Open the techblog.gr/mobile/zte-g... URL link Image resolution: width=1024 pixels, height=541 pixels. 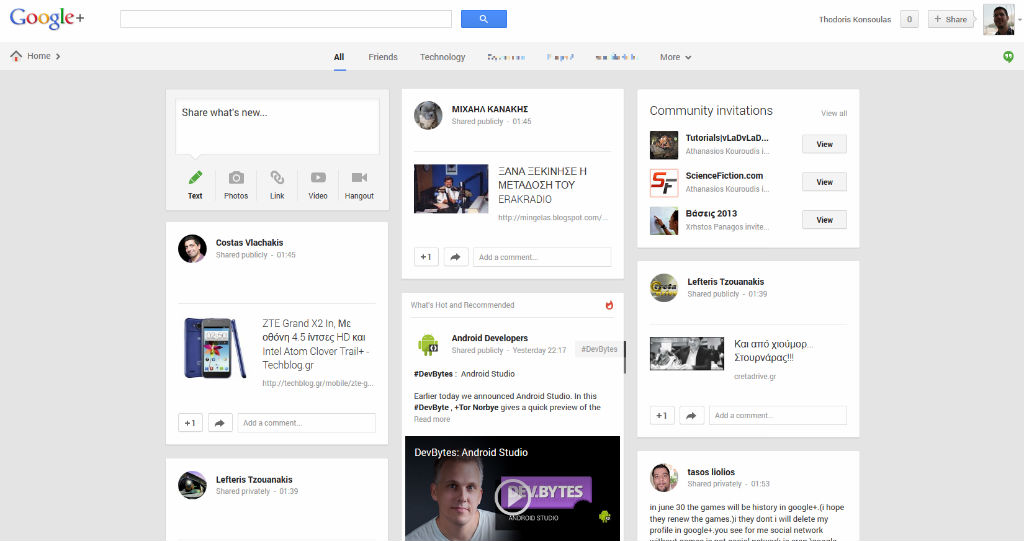tap(318, 383)
